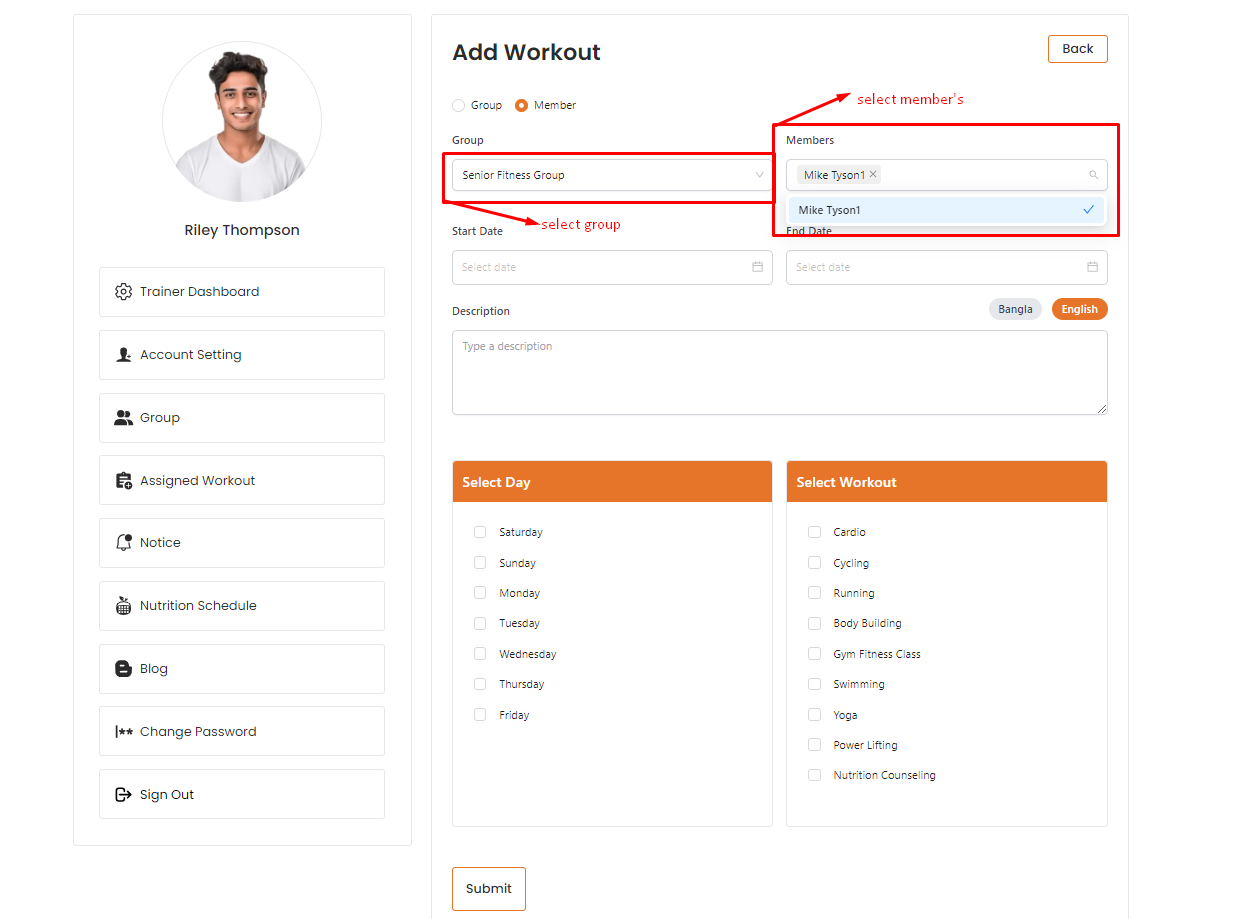
Task: Click the Notice bell icon
Action: (124, 543)
